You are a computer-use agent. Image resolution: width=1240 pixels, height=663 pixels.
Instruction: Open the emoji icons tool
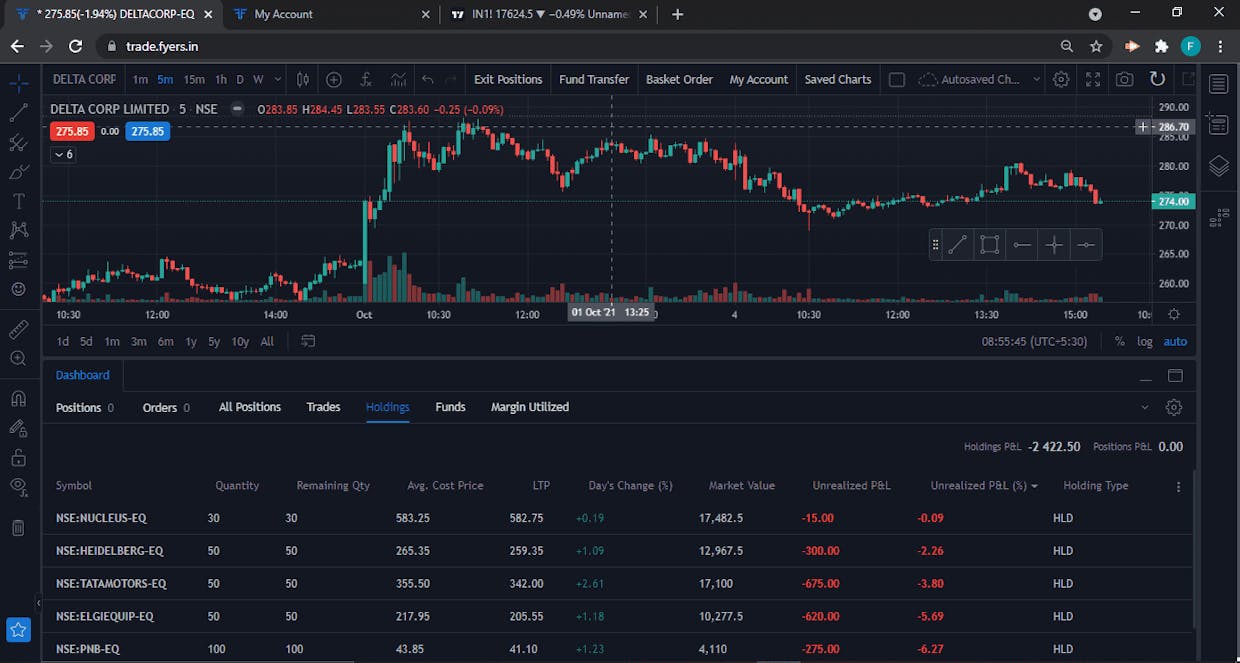pos(18,289)
